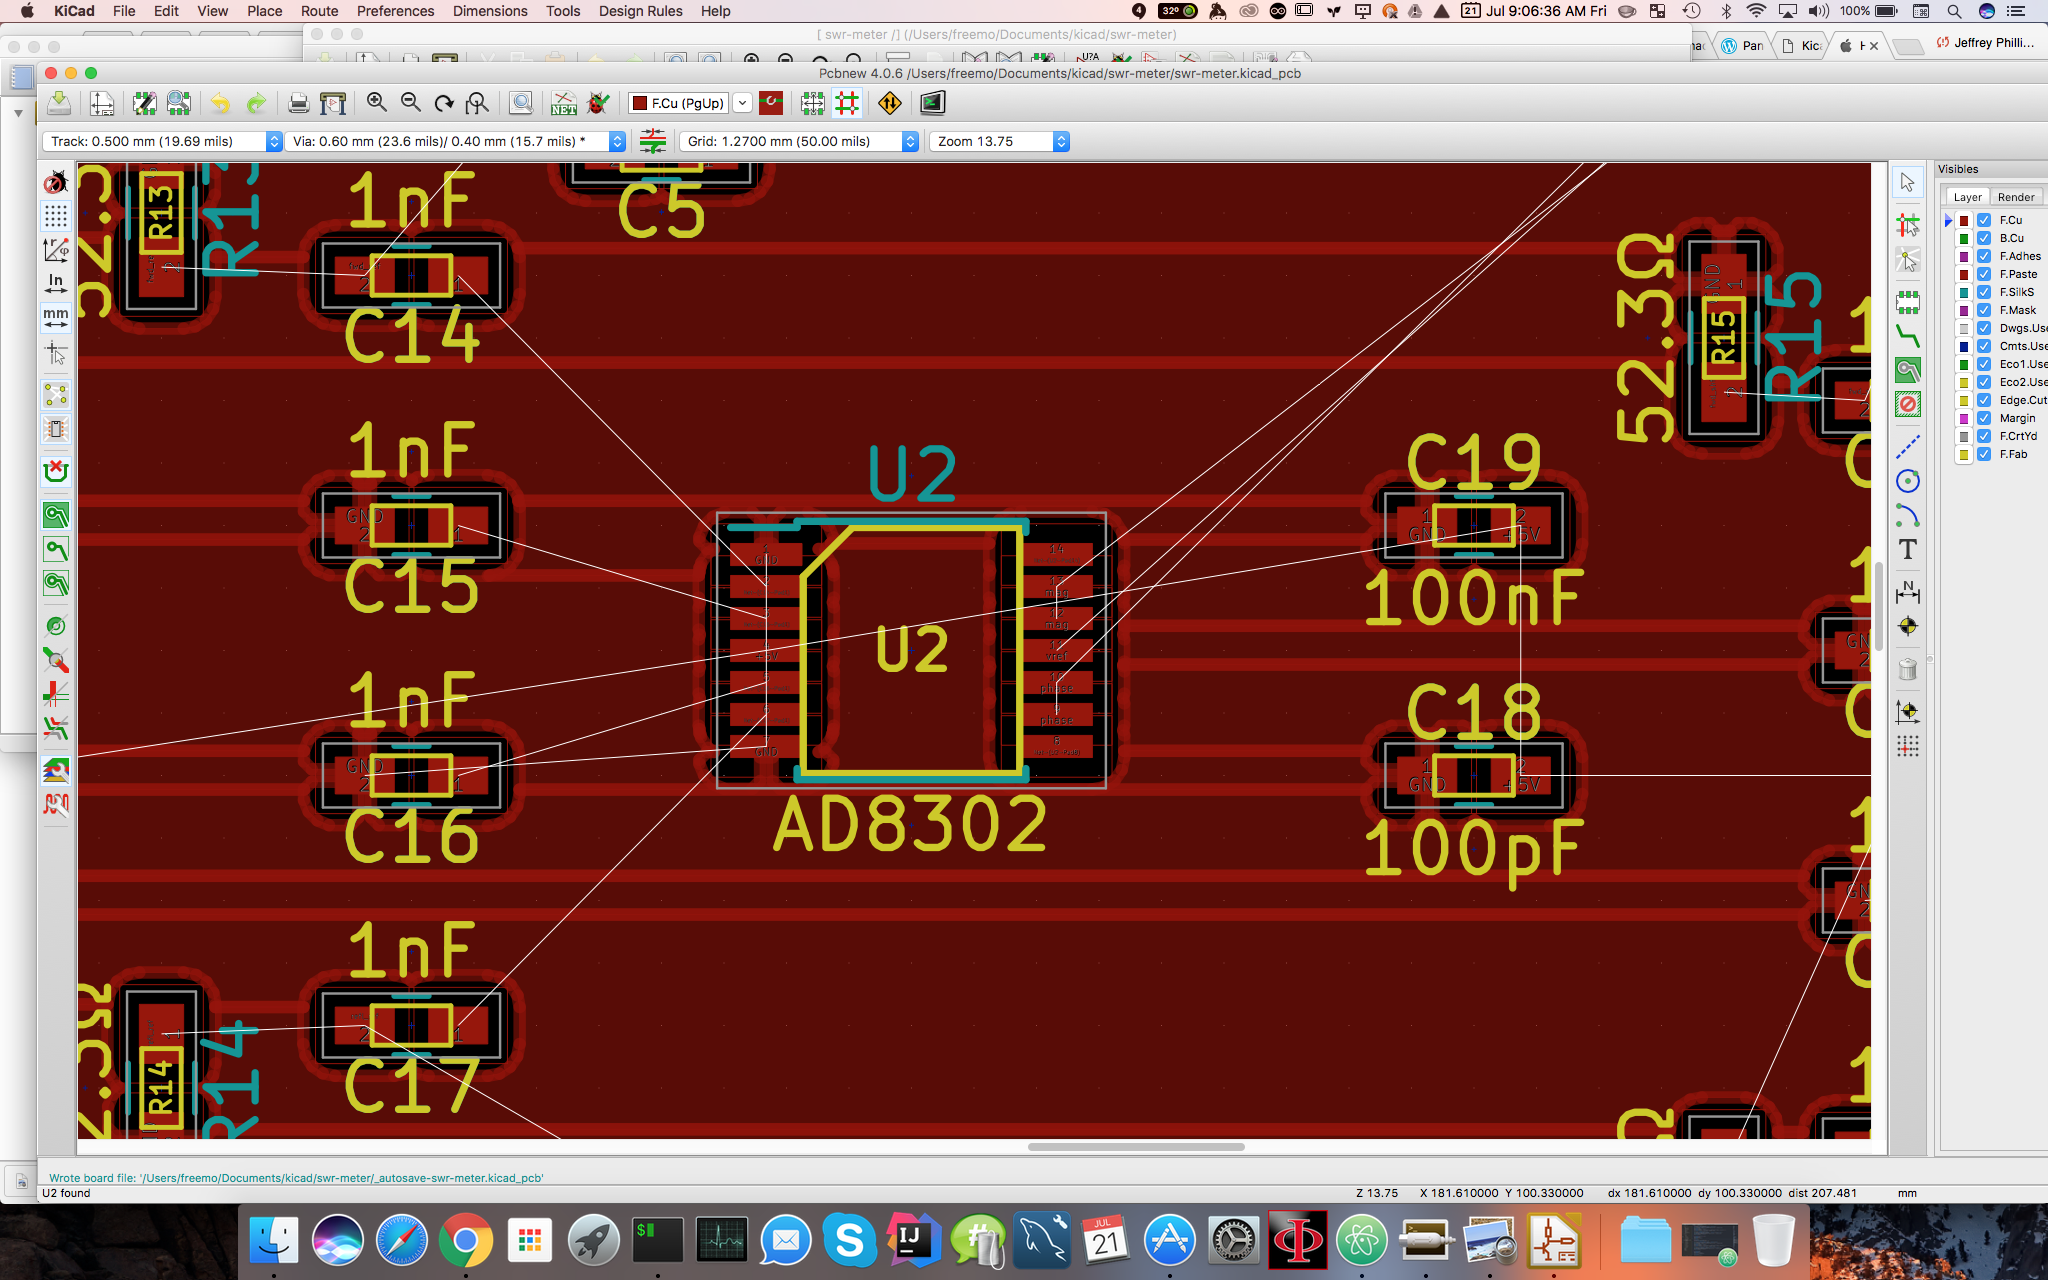Toggle B.Cu layer visibility checkbox
Image resolution: width=2048 pixels, height=1280 pixels.
(1984, 238)
